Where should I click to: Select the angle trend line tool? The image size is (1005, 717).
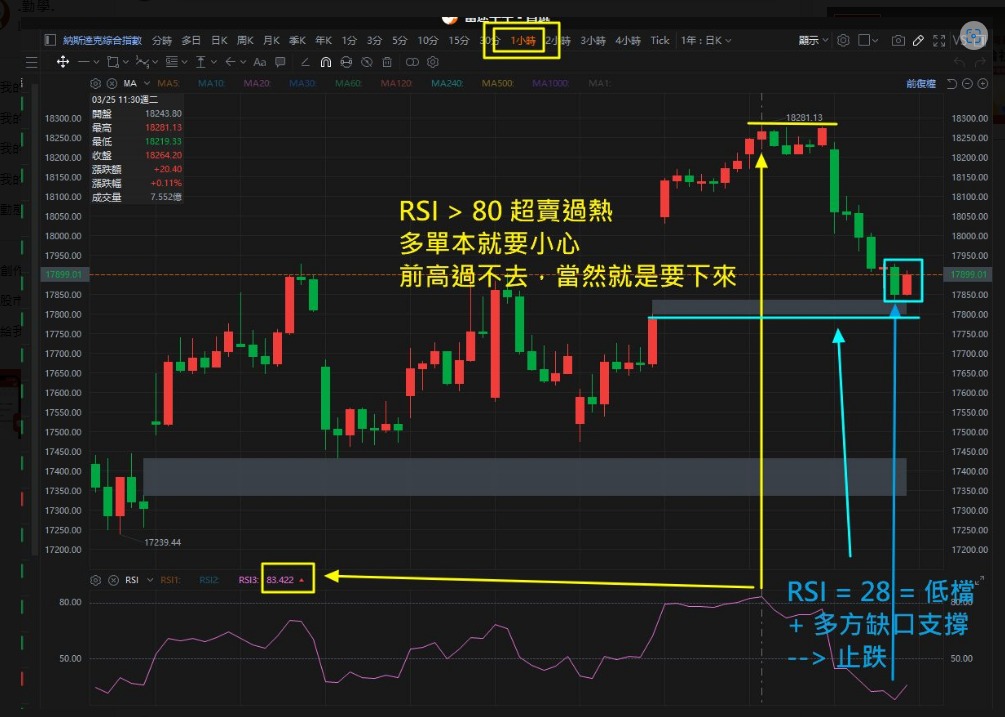coord(305,62)
